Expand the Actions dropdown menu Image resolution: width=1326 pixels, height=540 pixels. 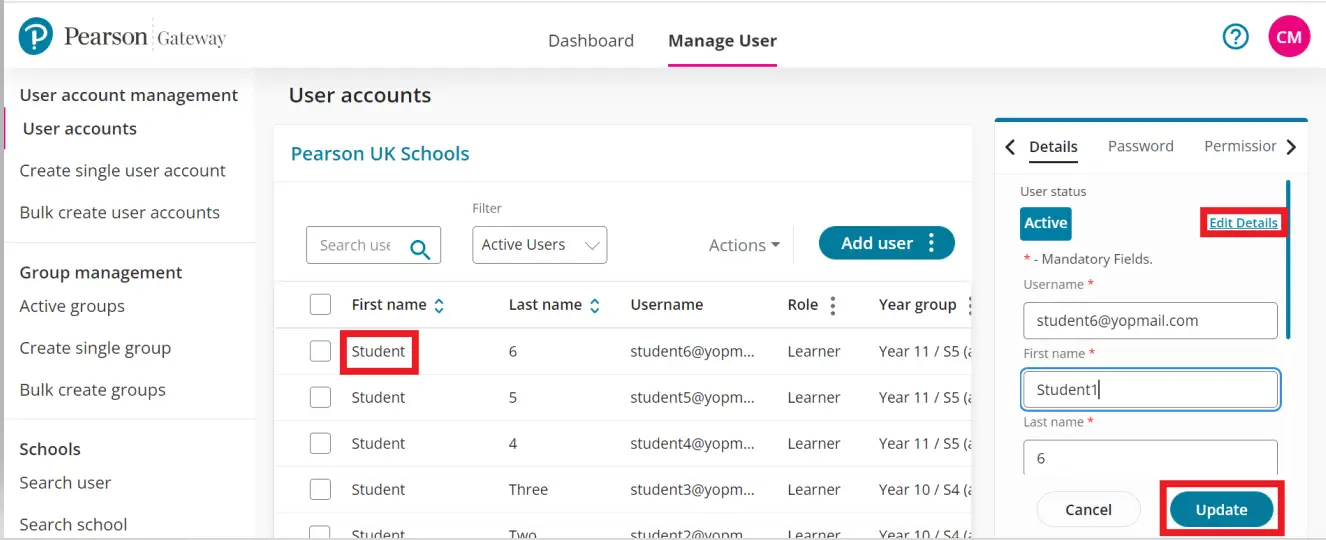[744, 245]
